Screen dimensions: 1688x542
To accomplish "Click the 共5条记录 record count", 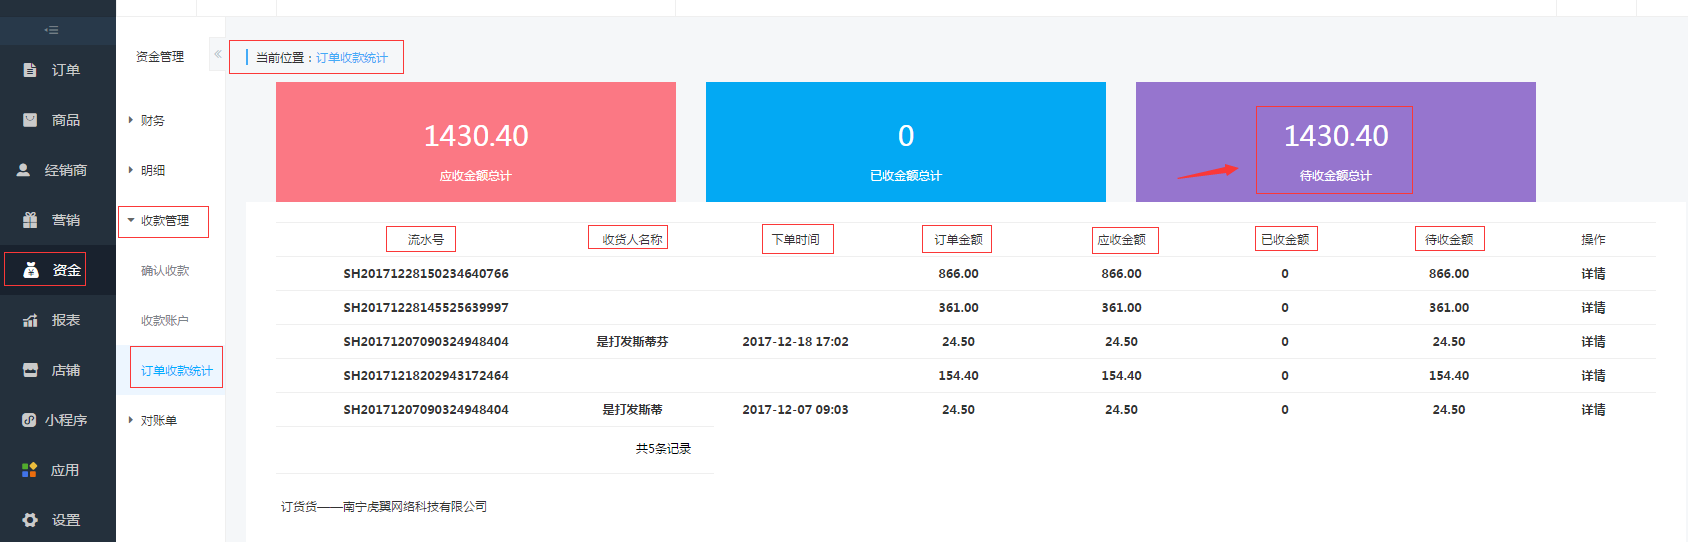I will [663, 449].
